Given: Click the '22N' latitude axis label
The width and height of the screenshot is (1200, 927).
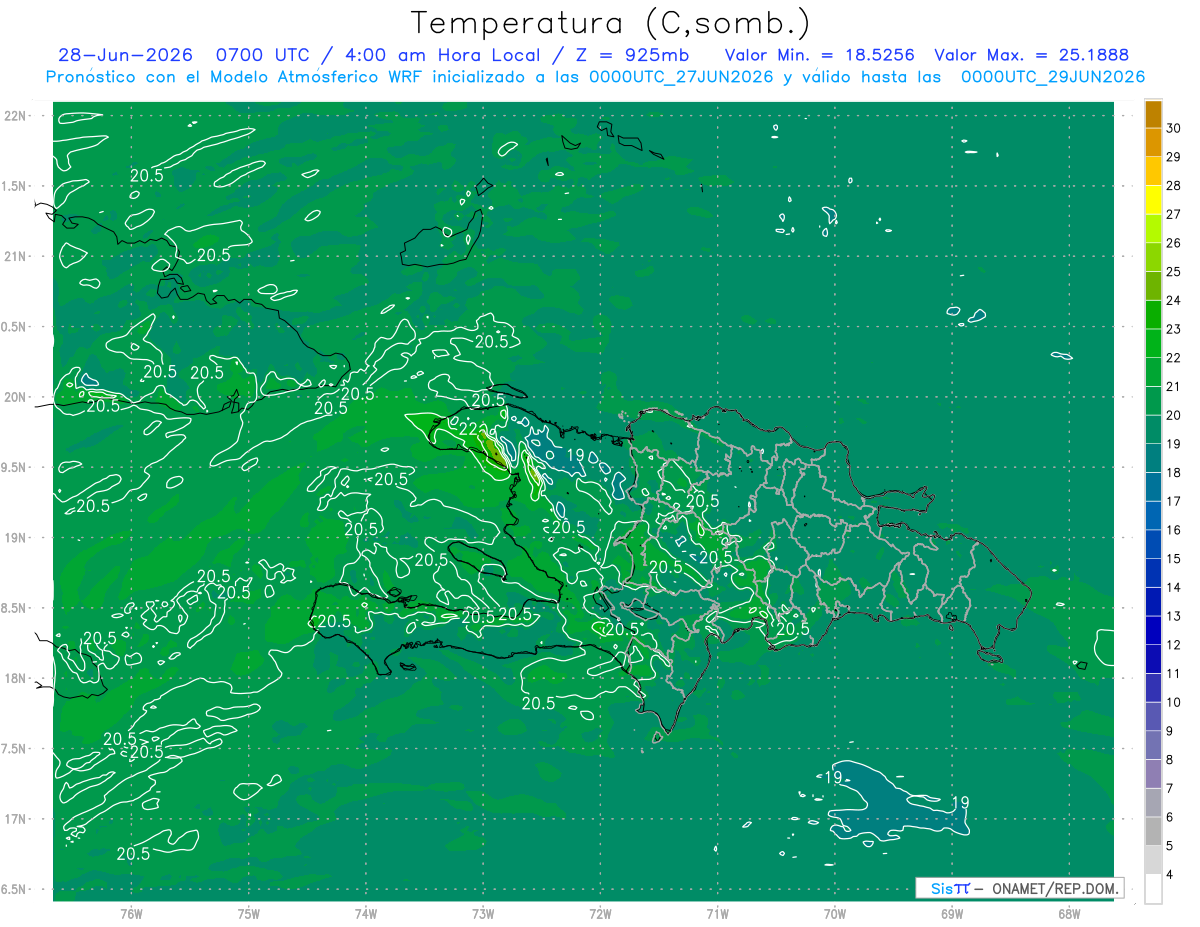Looking at the screenshot, I should (16, 116).
